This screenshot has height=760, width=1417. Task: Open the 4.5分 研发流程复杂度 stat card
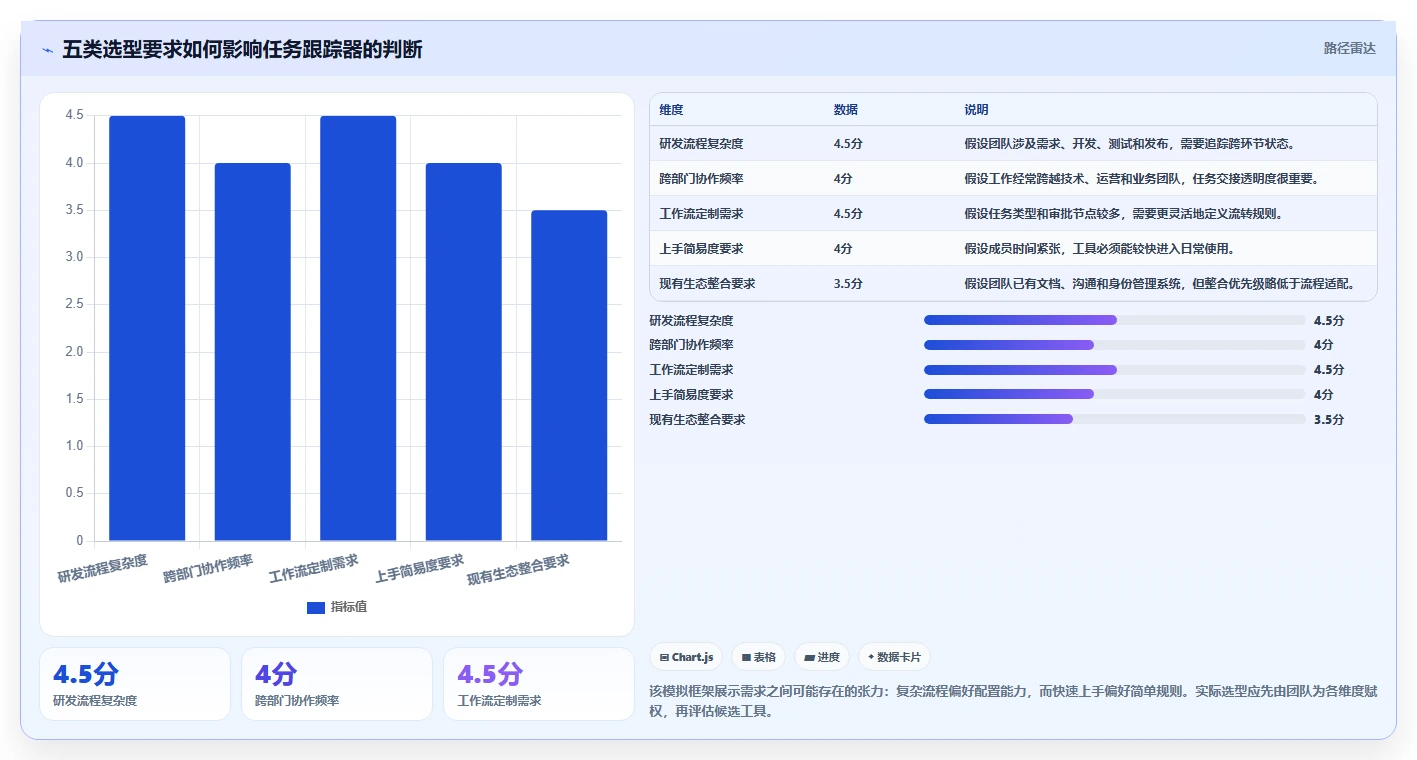click(135, 684)
